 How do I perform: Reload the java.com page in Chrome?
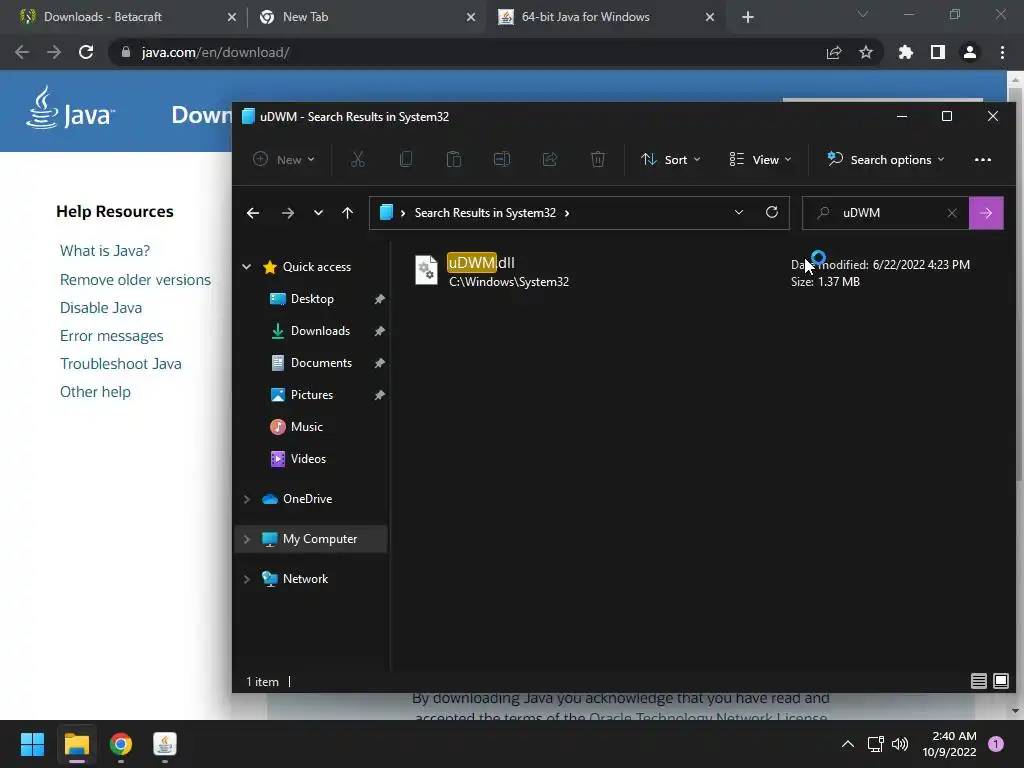pyautogui.click(x=86, y=52)
